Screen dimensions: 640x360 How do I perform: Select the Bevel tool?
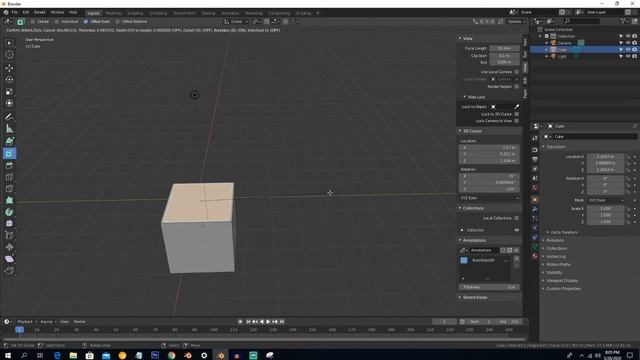[x=9, y=165]
